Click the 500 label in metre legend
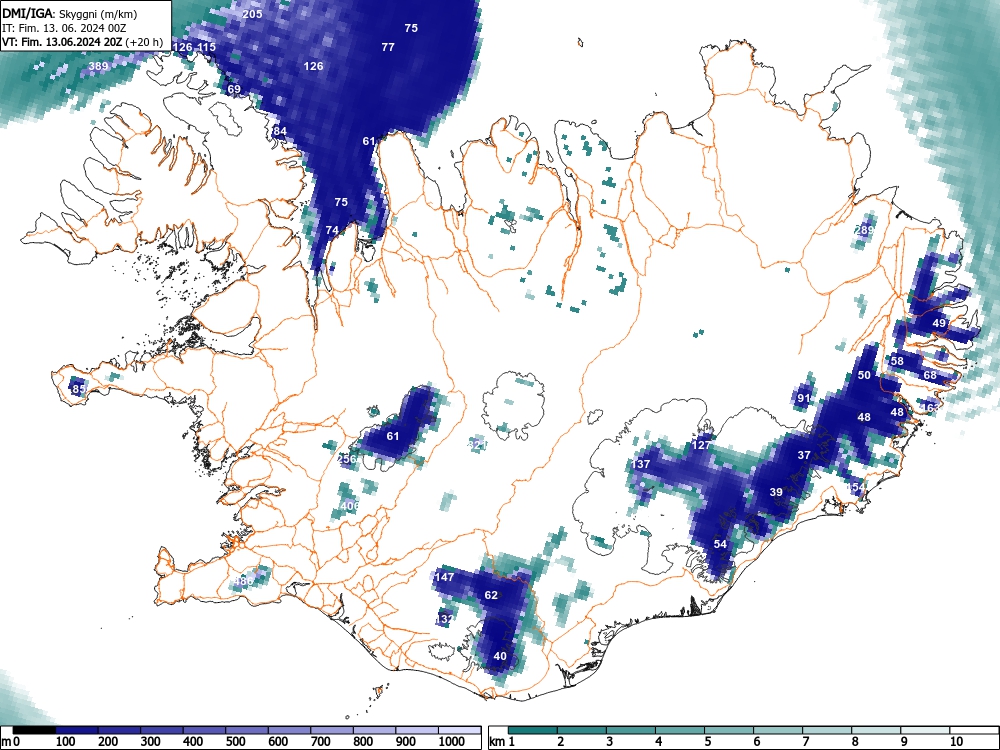Viewport: 1000px width, 750px height. point(236,741)
